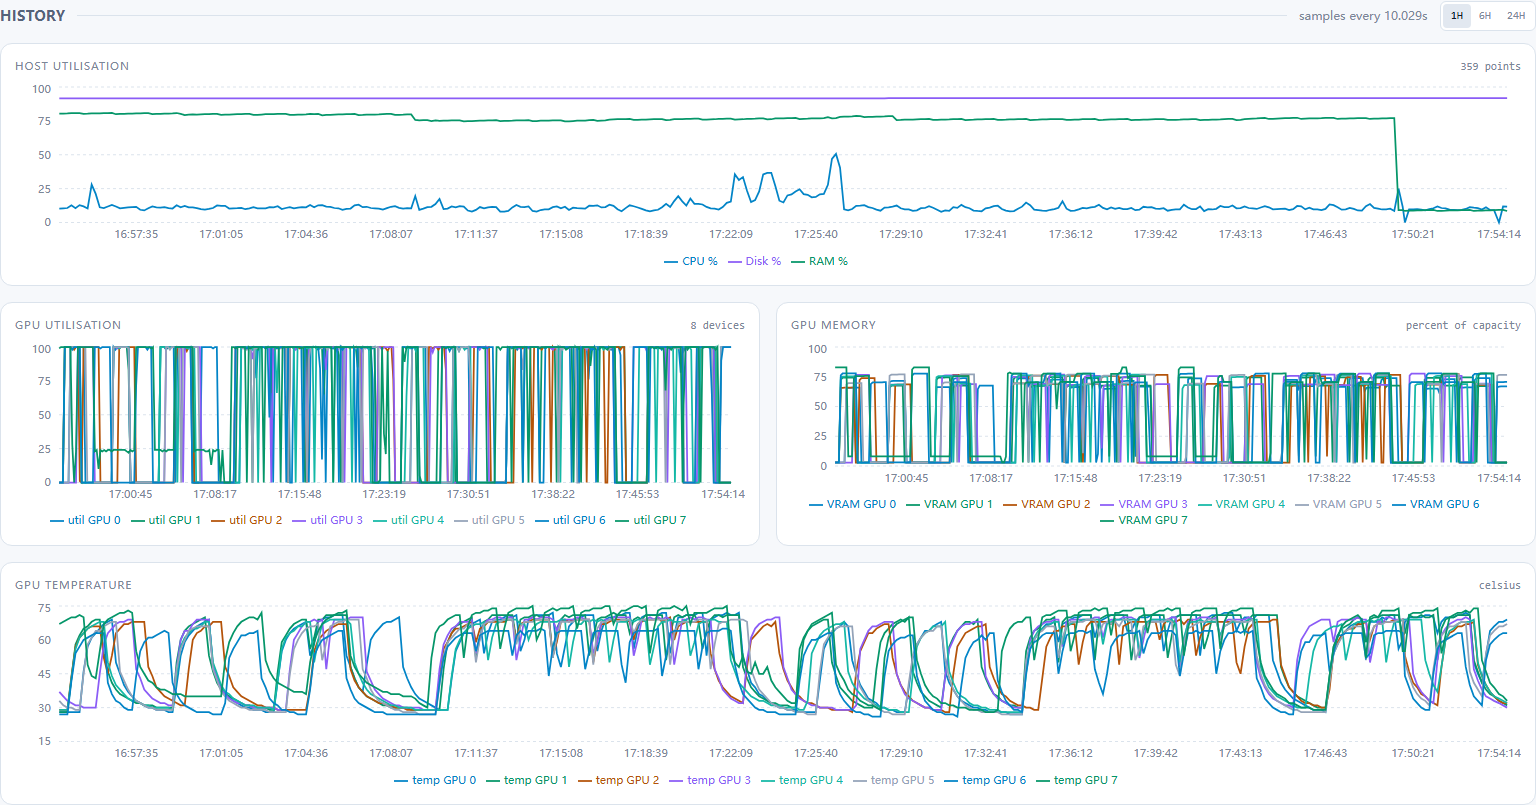The image size is (1536, 805).
Task: Toggle the RAM % legend series
Action: point(820,261)
